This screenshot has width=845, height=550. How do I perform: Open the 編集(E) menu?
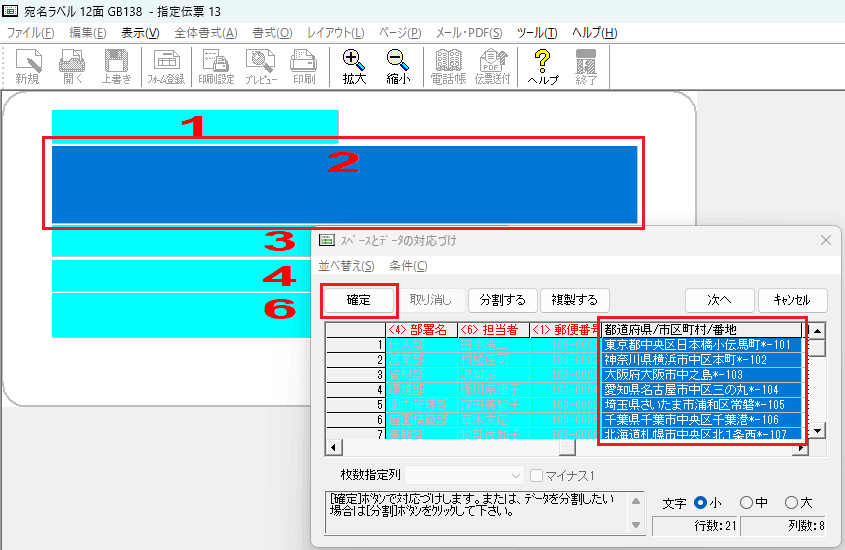coord(88,33)
